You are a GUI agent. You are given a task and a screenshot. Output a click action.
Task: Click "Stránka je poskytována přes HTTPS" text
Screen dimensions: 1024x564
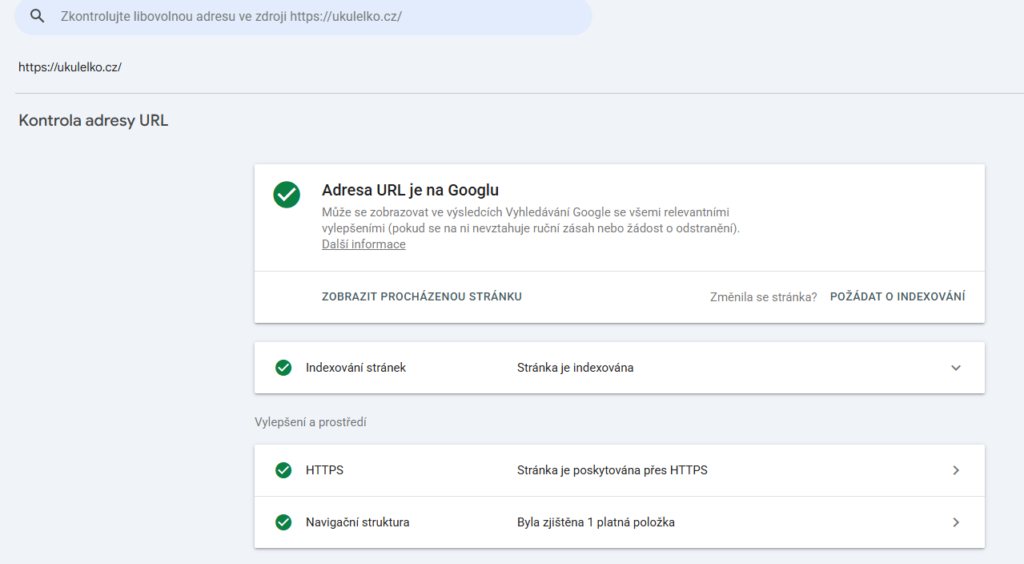coord(612,470)
